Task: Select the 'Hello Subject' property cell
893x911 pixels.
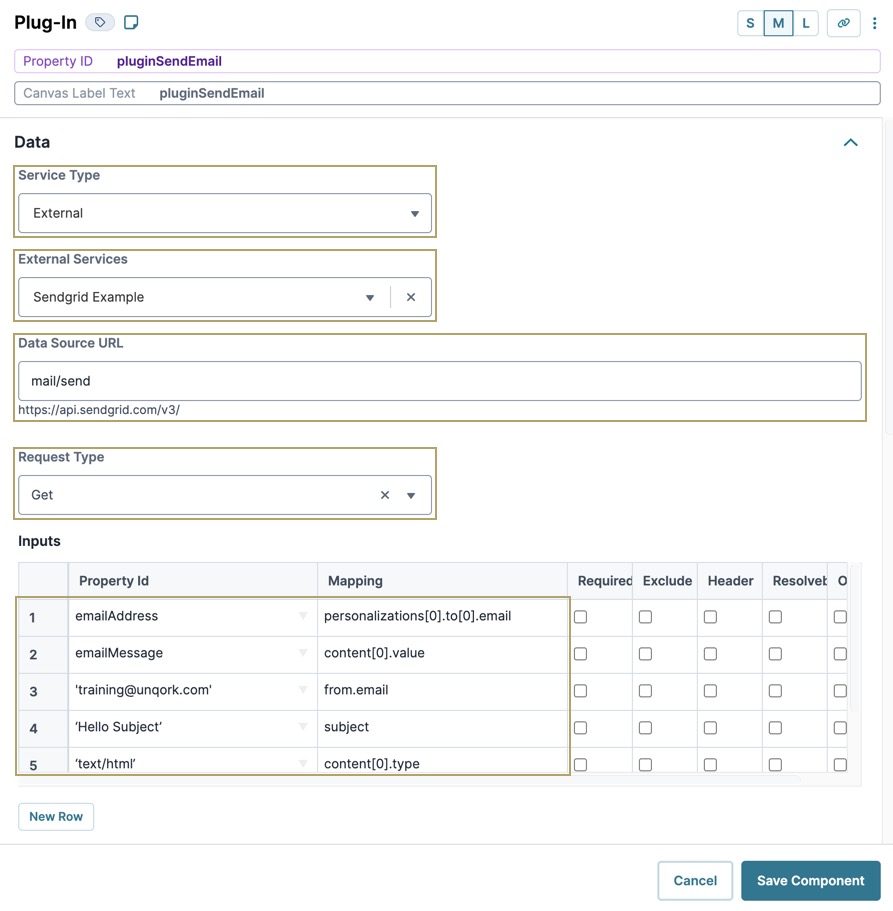Action: coord(193,727)
